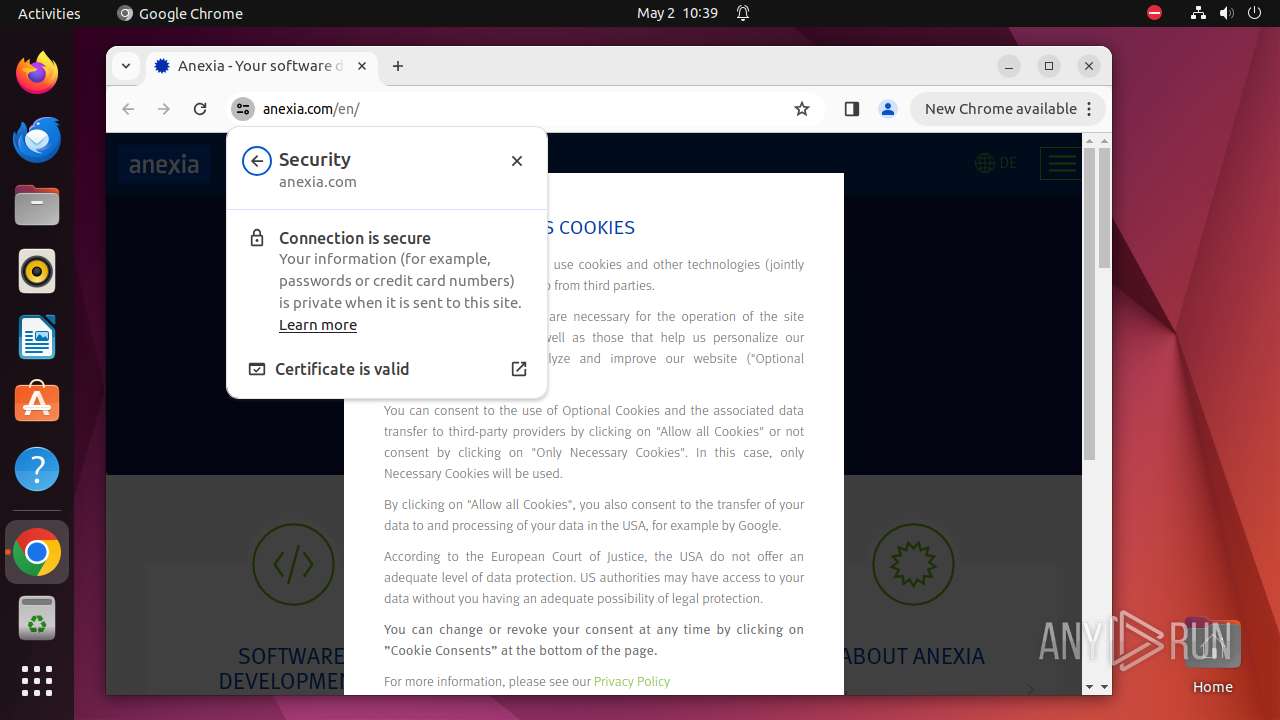Navigate forward in Chrome
1280x720 pixels.
pos(164,109)
